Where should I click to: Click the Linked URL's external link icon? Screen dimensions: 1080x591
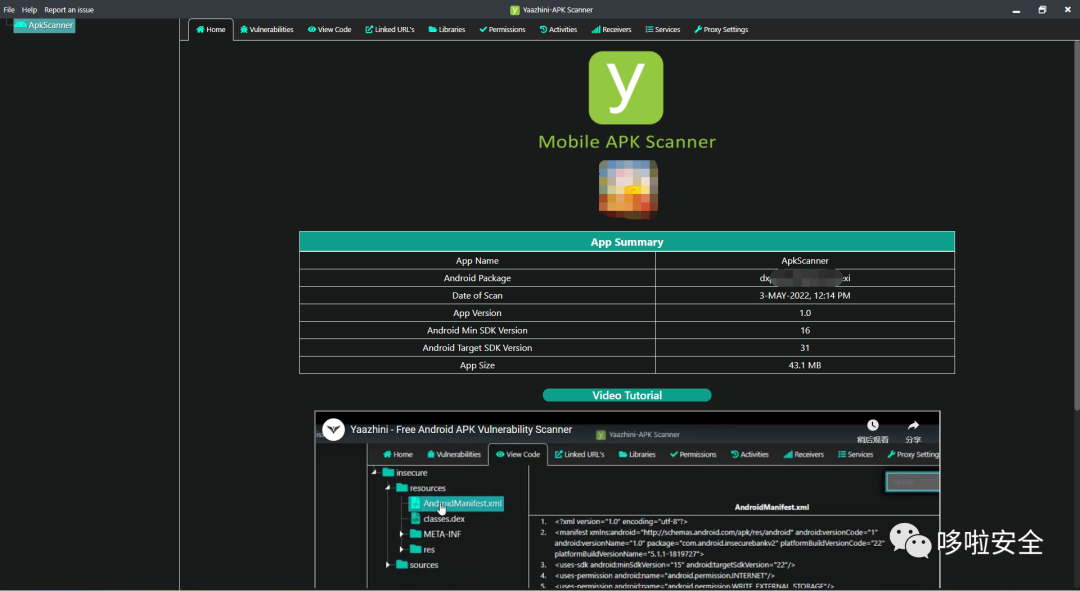point(369,30)
